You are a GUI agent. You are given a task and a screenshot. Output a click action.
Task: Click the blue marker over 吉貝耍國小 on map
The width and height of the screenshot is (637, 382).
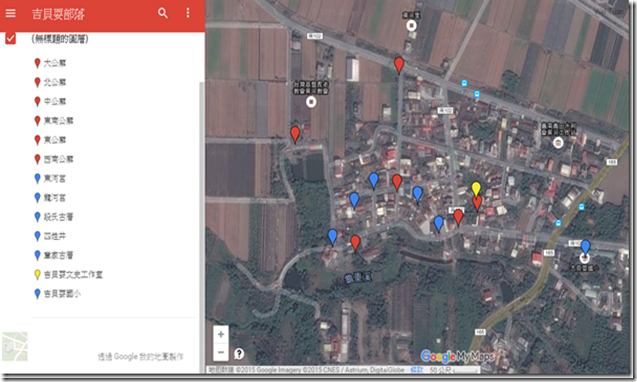585,247
